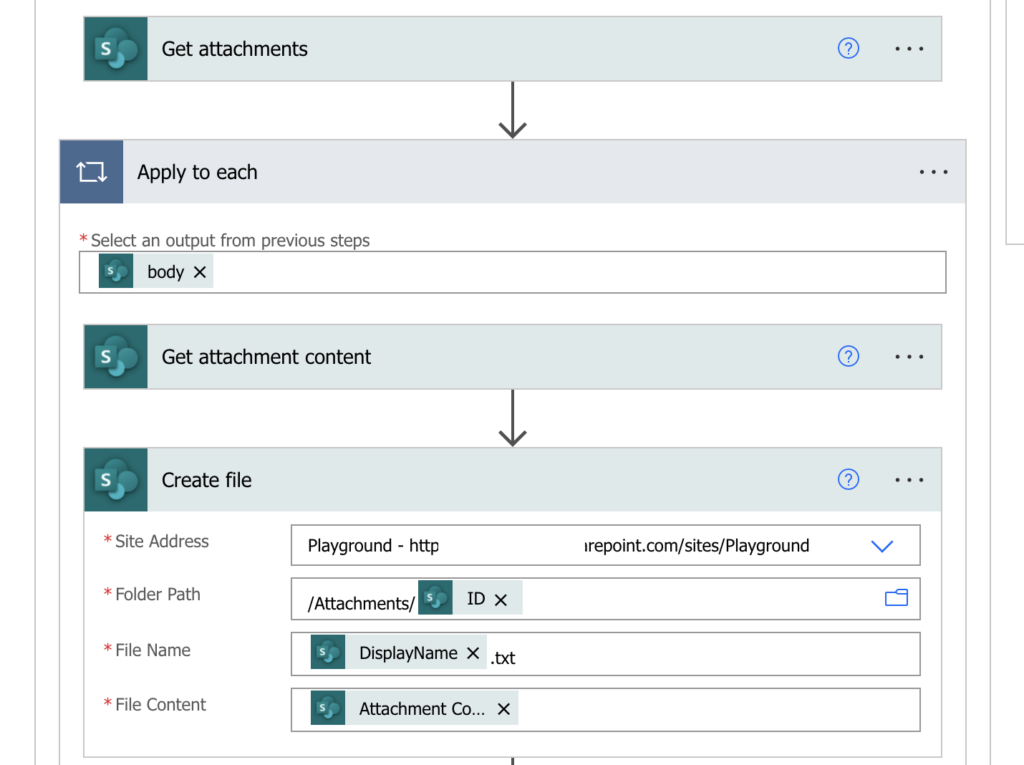Collapse the Create file action header
This screenshot has height=765, width=1024.
513,480
